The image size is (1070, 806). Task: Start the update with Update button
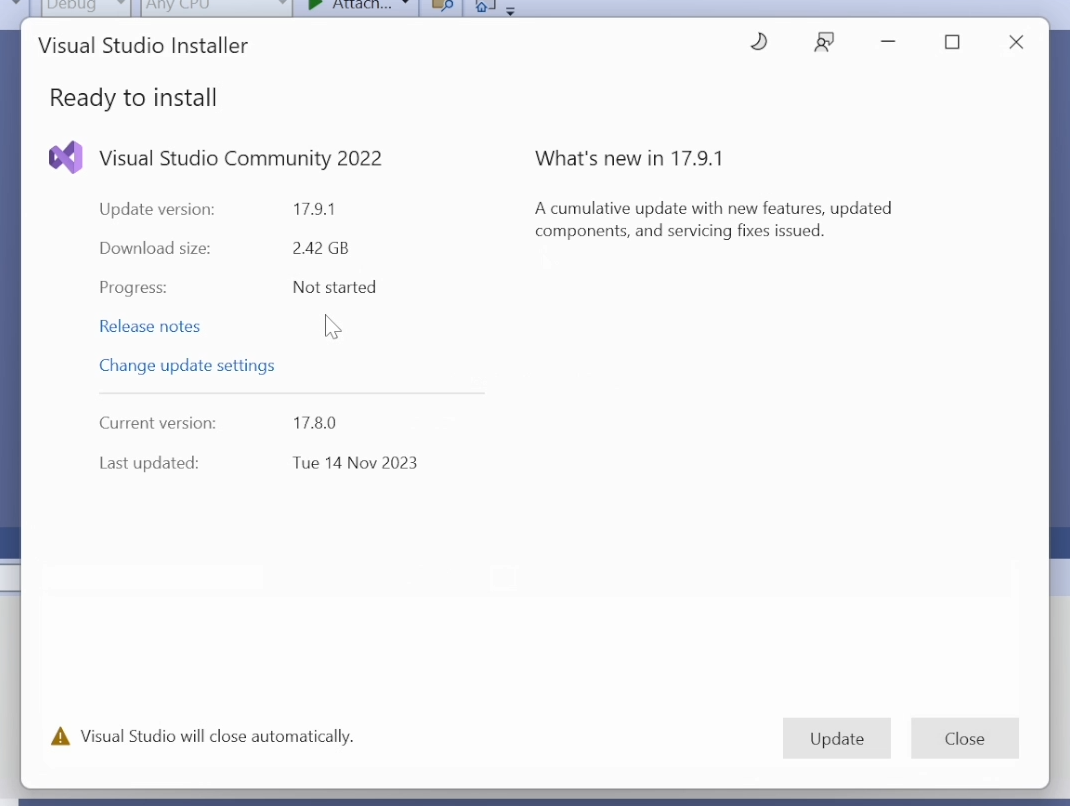(837, 738)
